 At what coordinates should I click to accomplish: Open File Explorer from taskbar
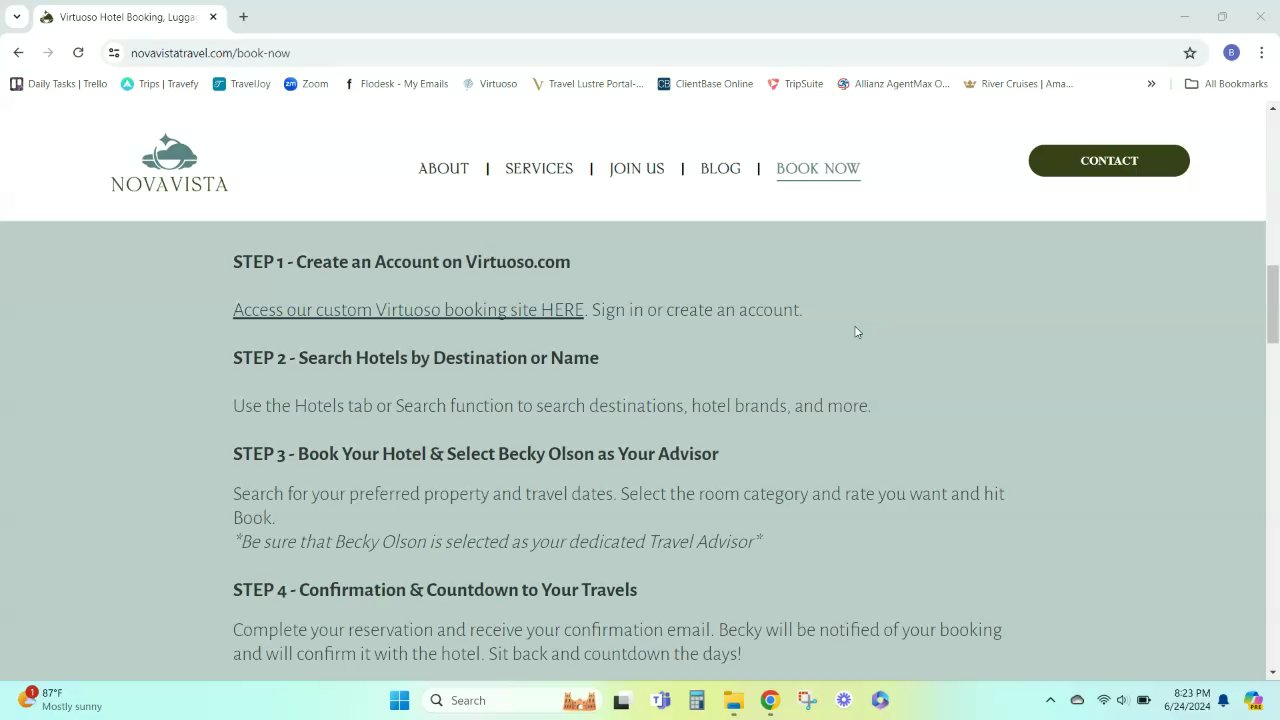733,700
